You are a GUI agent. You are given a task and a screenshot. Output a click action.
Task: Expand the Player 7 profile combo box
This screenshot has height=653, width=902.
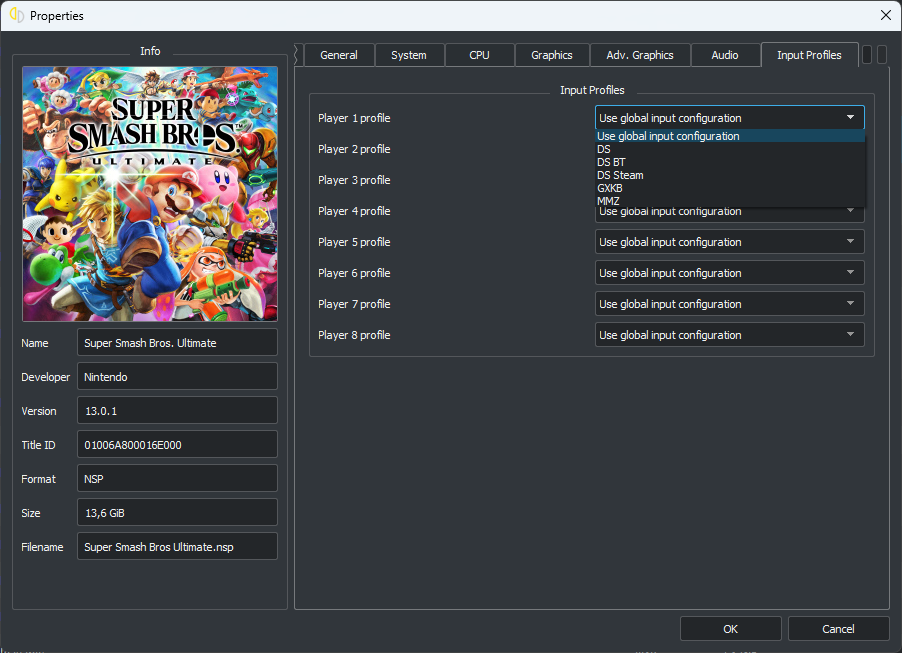729,304
